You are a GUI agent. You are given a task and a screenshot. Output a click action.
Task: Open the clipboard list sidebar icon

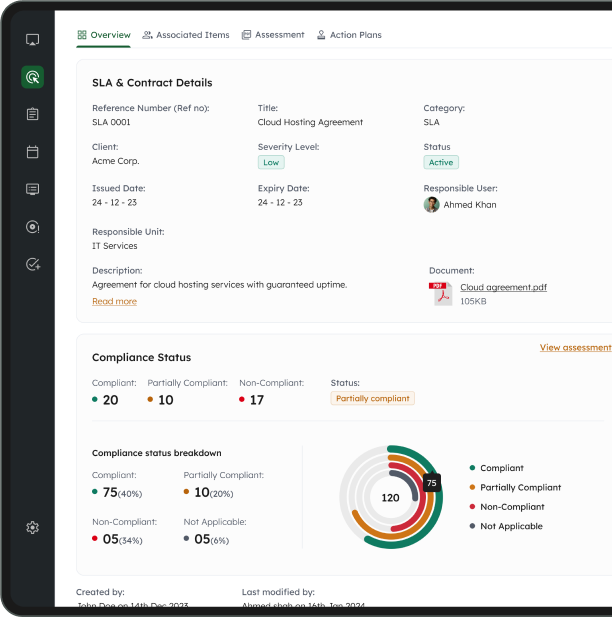[32, 114]
